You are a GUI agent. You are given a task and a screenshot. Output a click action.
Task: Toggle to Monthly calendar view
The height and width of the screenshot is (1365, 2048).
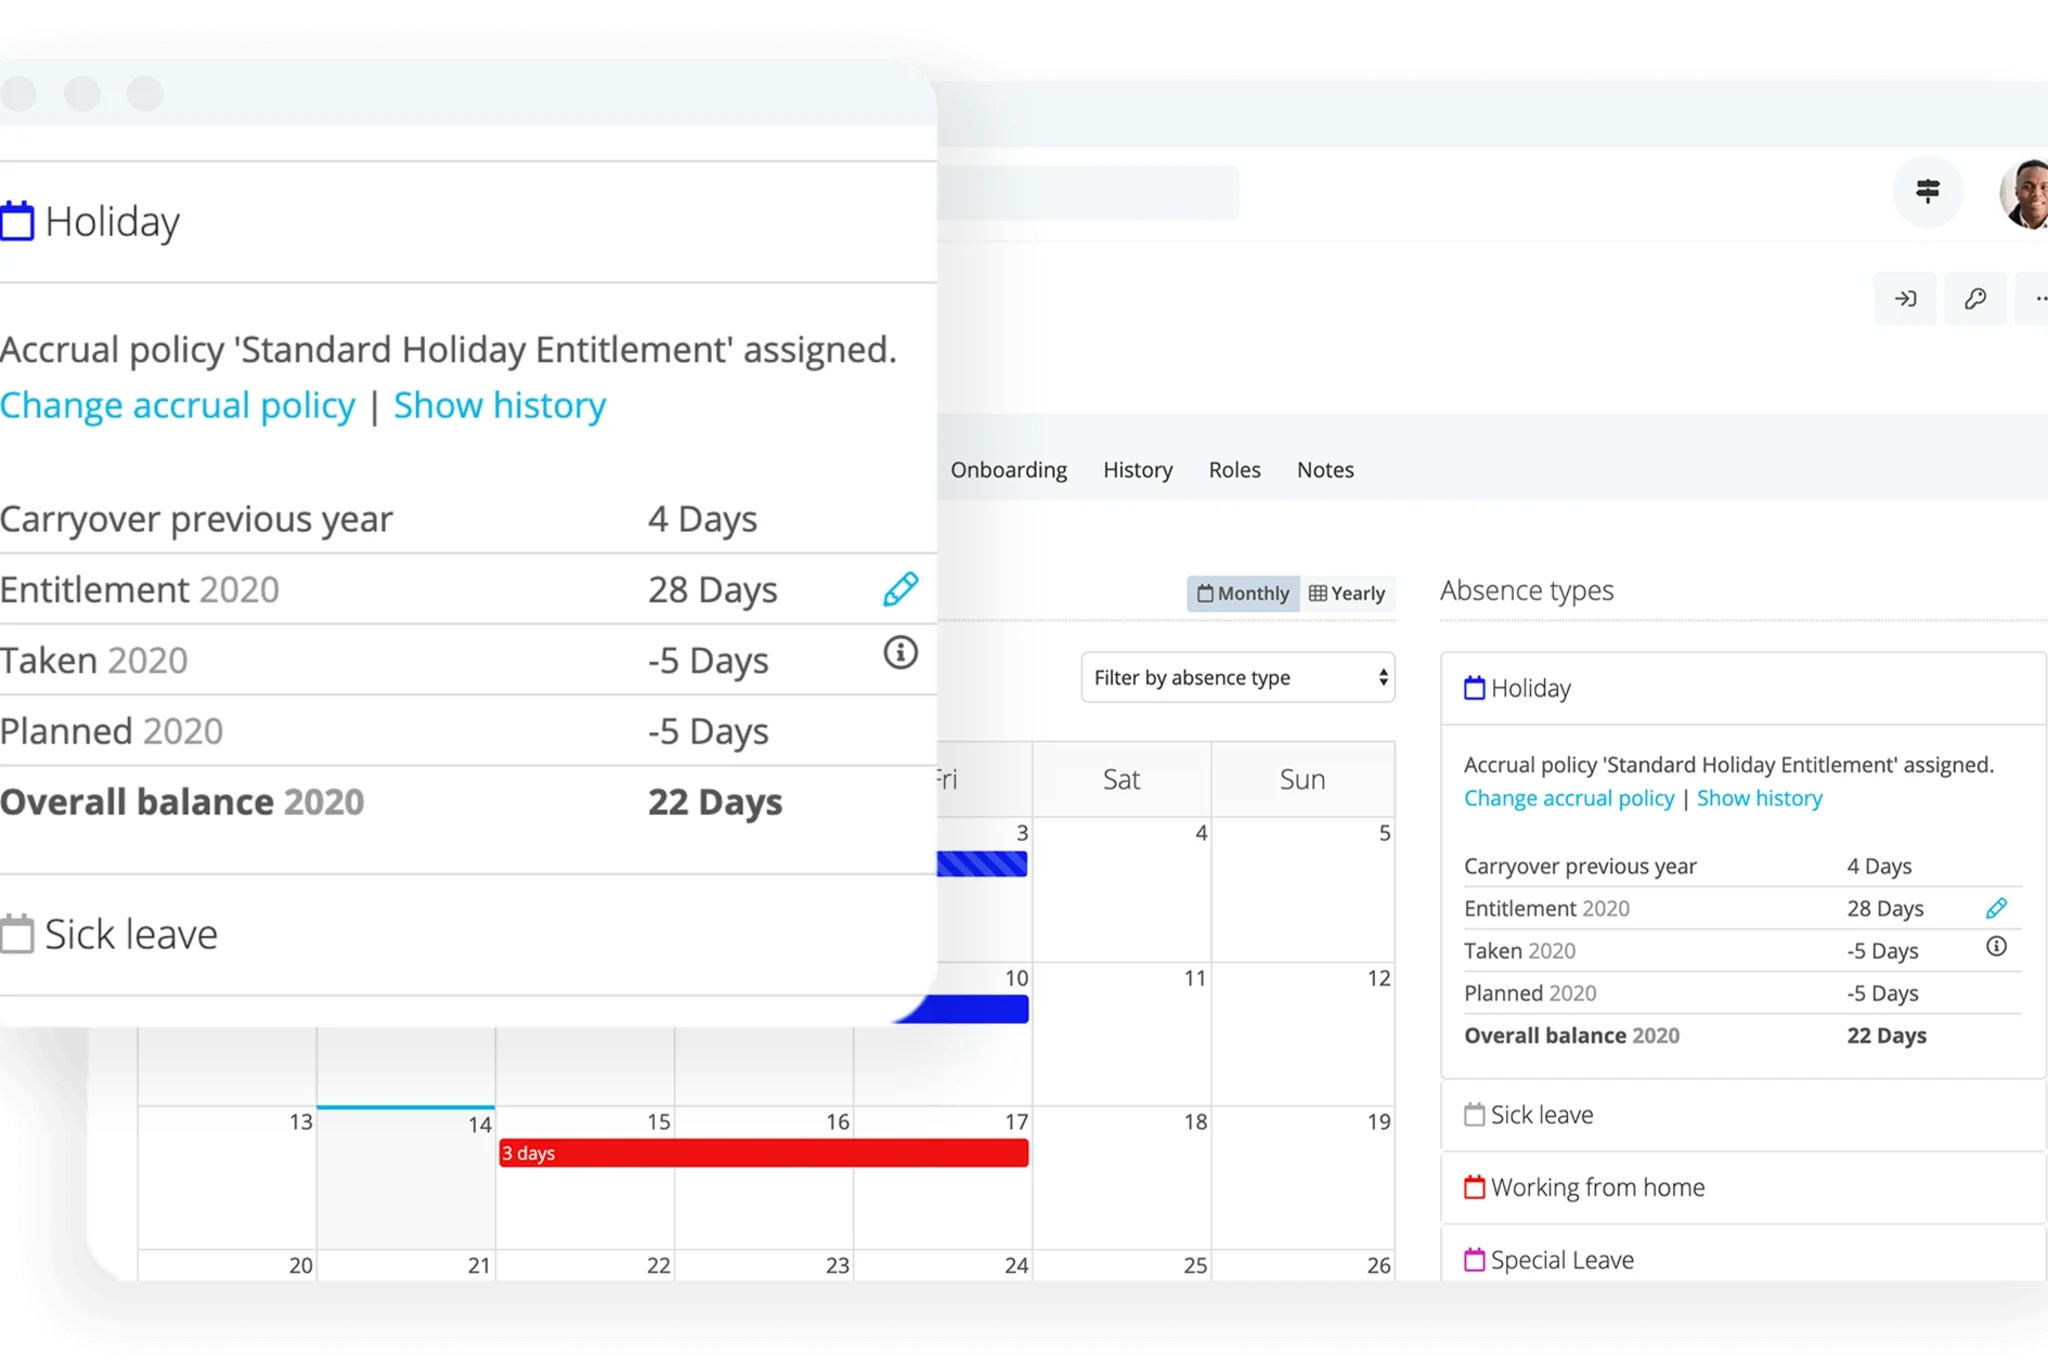[1238, 593]
